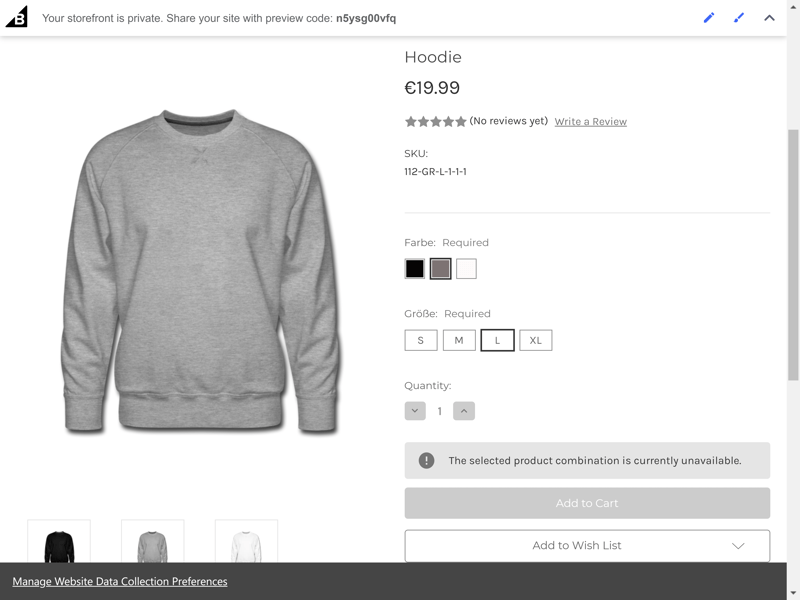The height and width of the screenshot is (600, 800).
Task: Collapse the private storefront banner chevron
Action: pos(769,18)
